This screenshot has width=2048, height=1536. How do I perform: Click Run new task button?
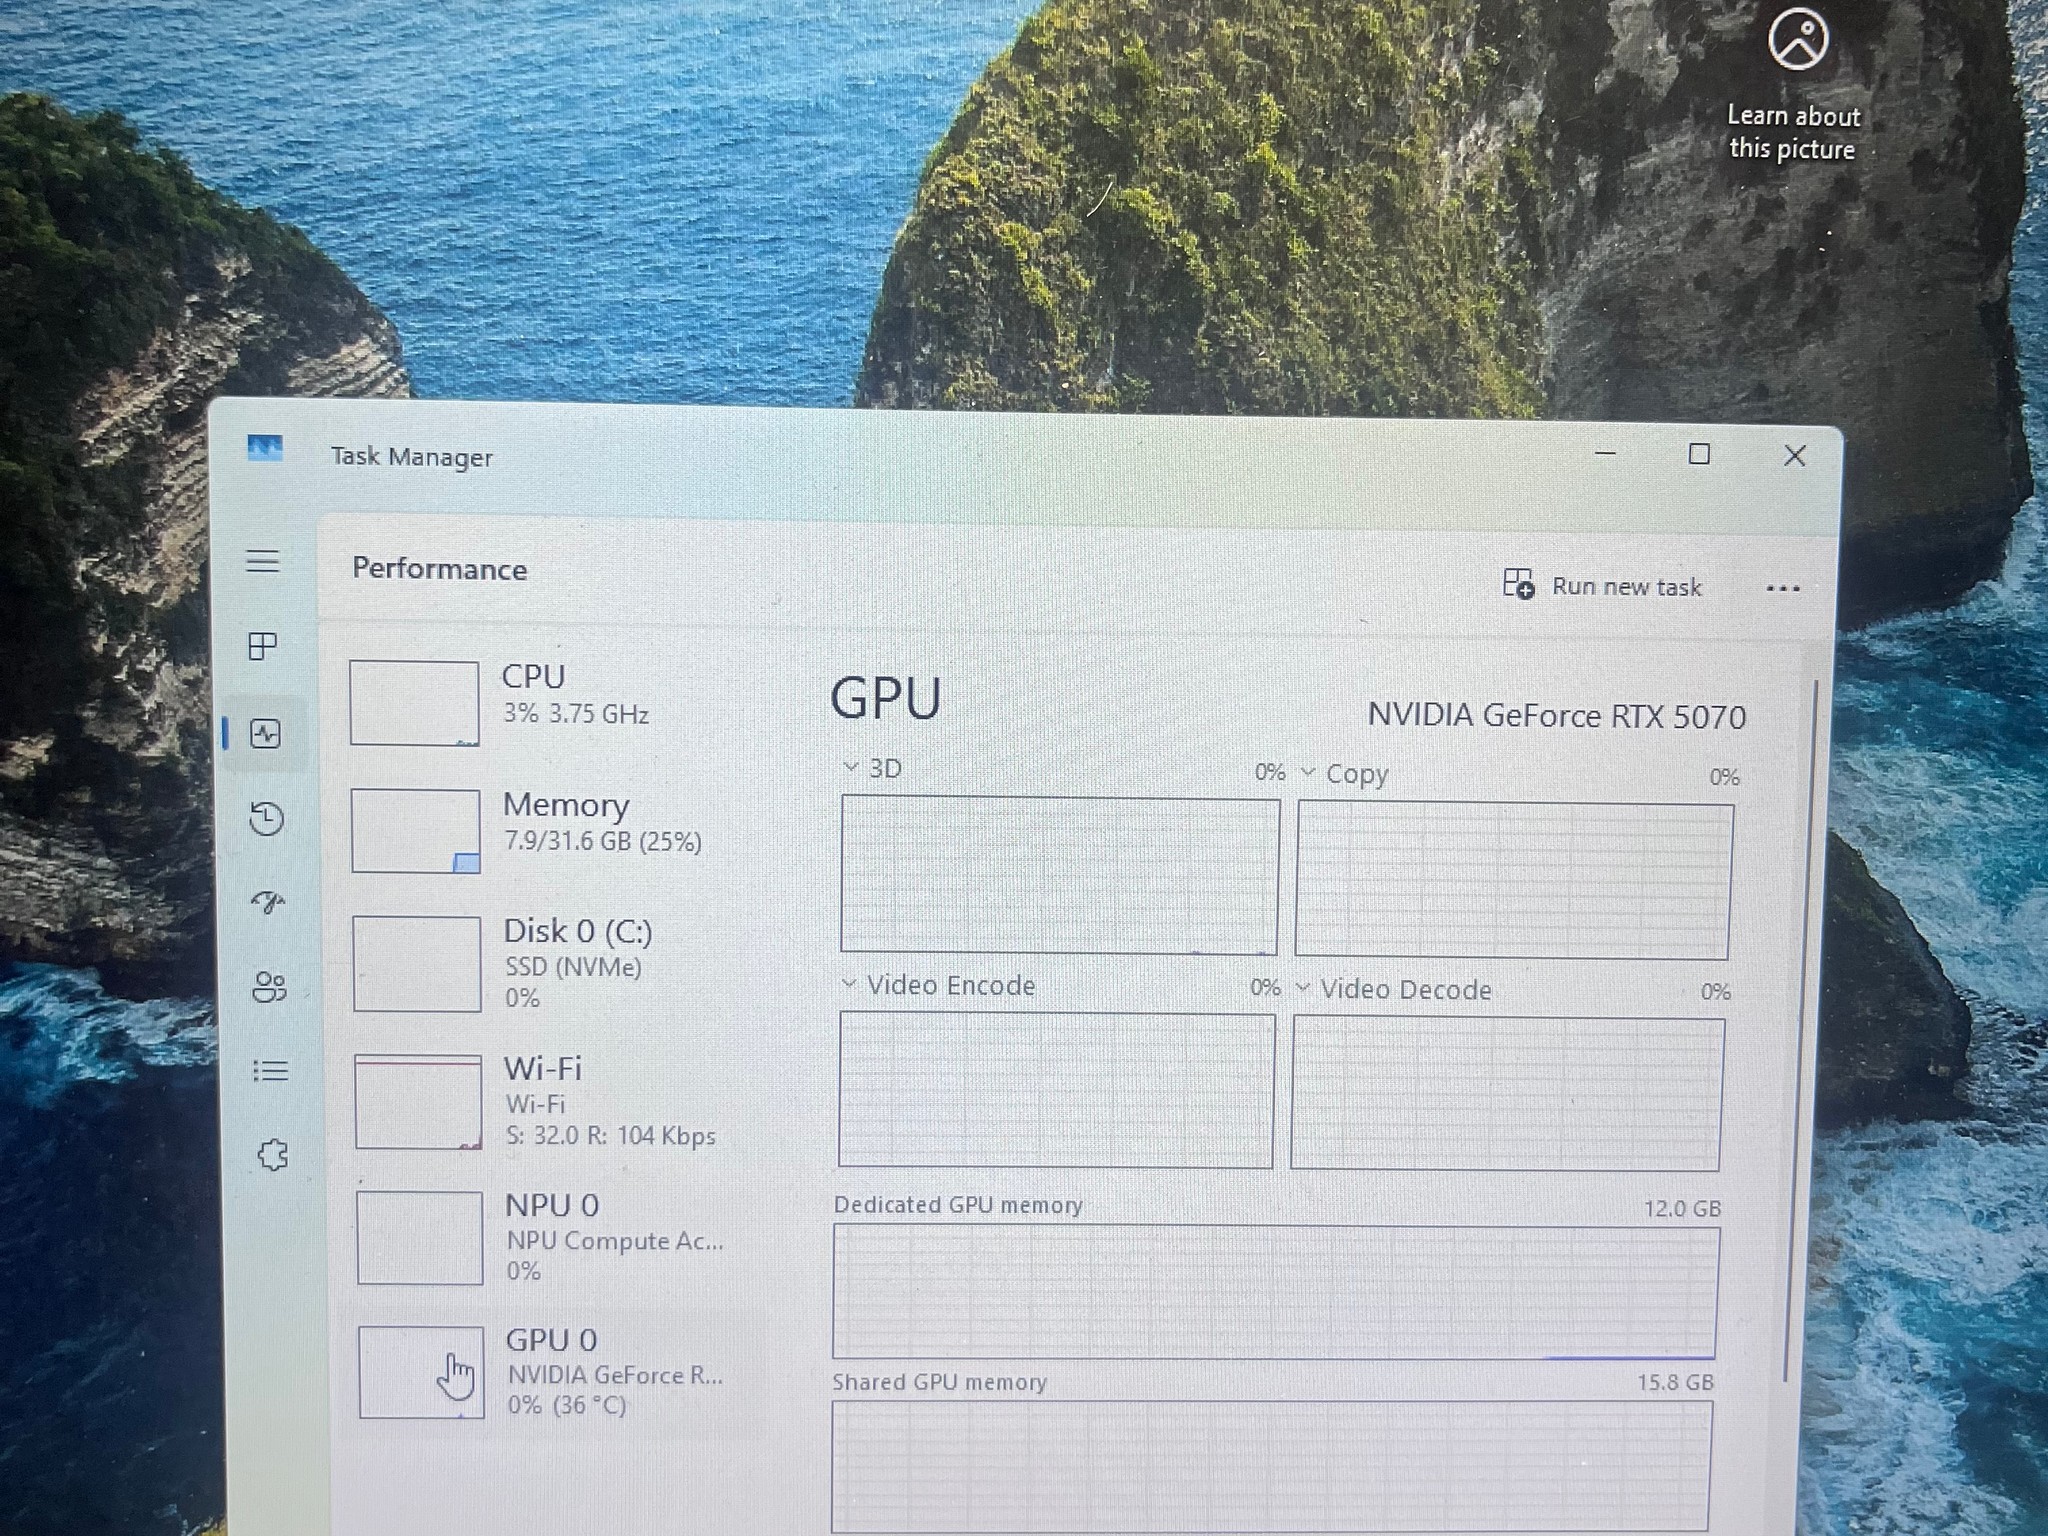click(1602, 585)
